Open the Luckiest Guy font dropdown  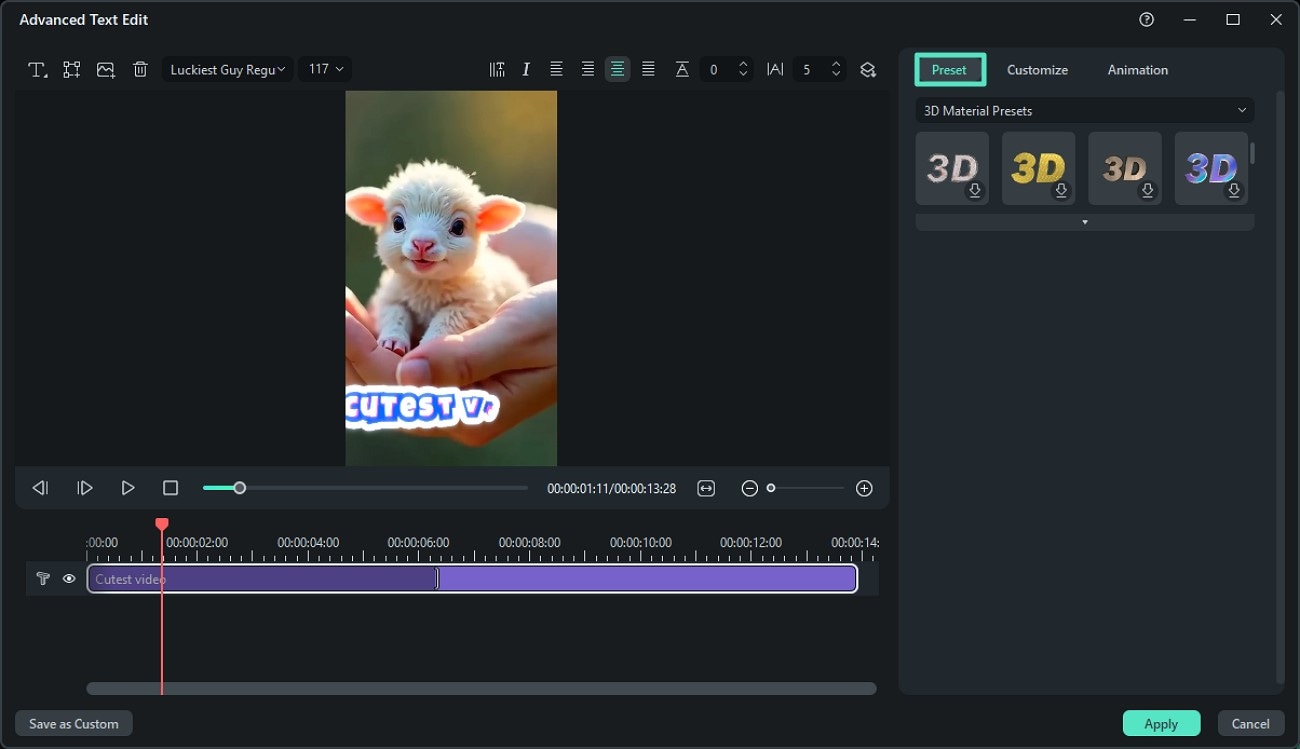pyautogui.click(x=227, y=69)
